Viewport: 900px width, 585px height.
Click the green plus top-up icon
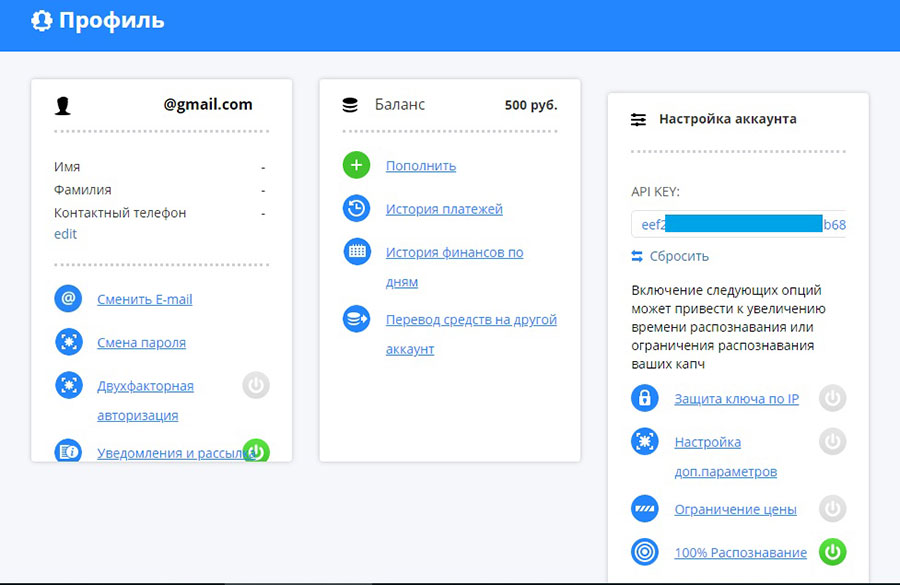pos(356,165)
